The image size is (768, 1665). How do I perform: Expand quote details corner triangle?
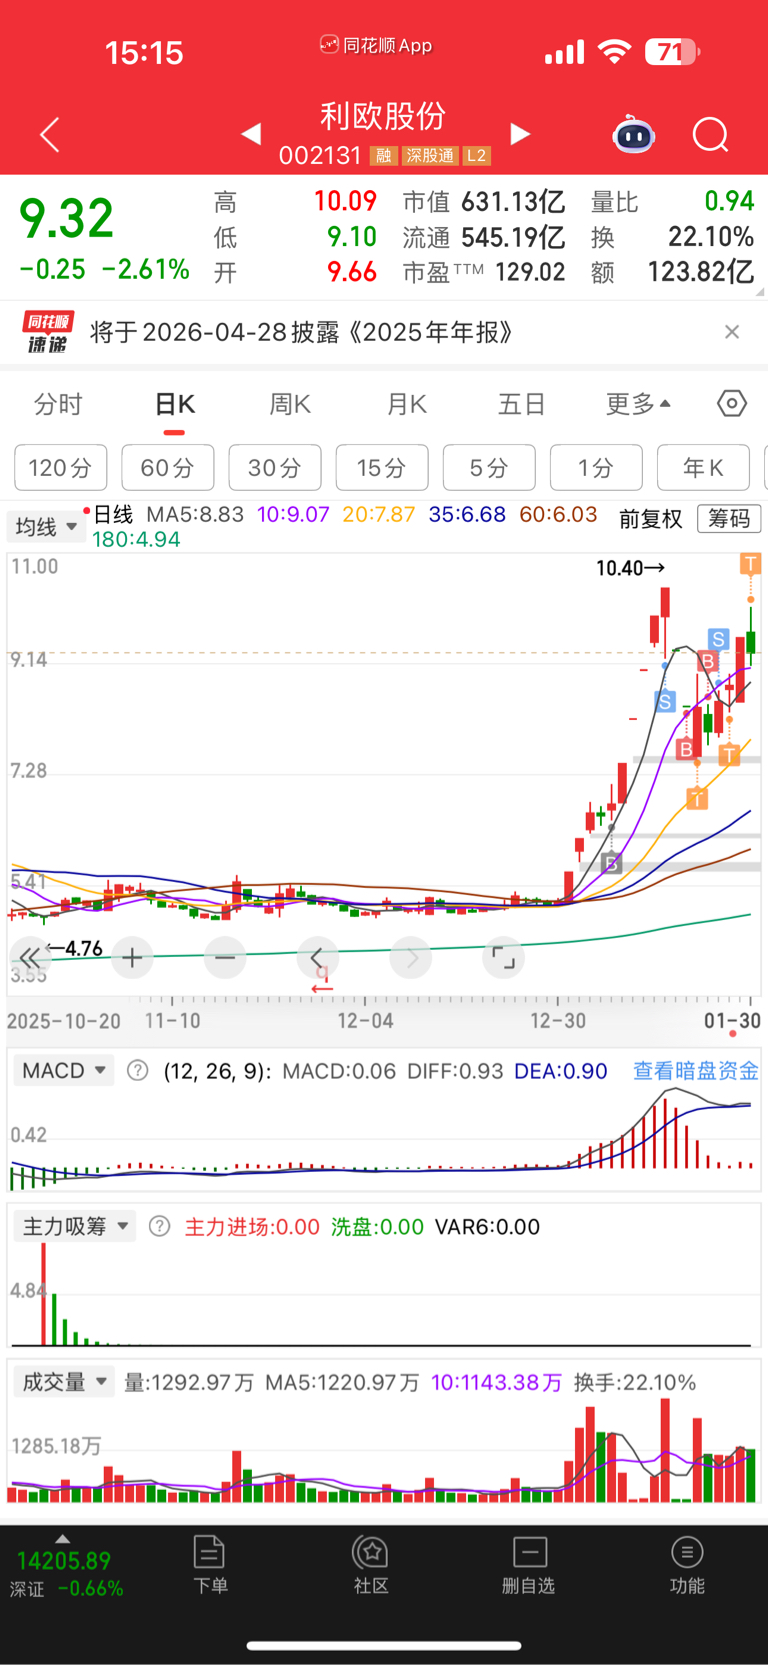[760, 292]
